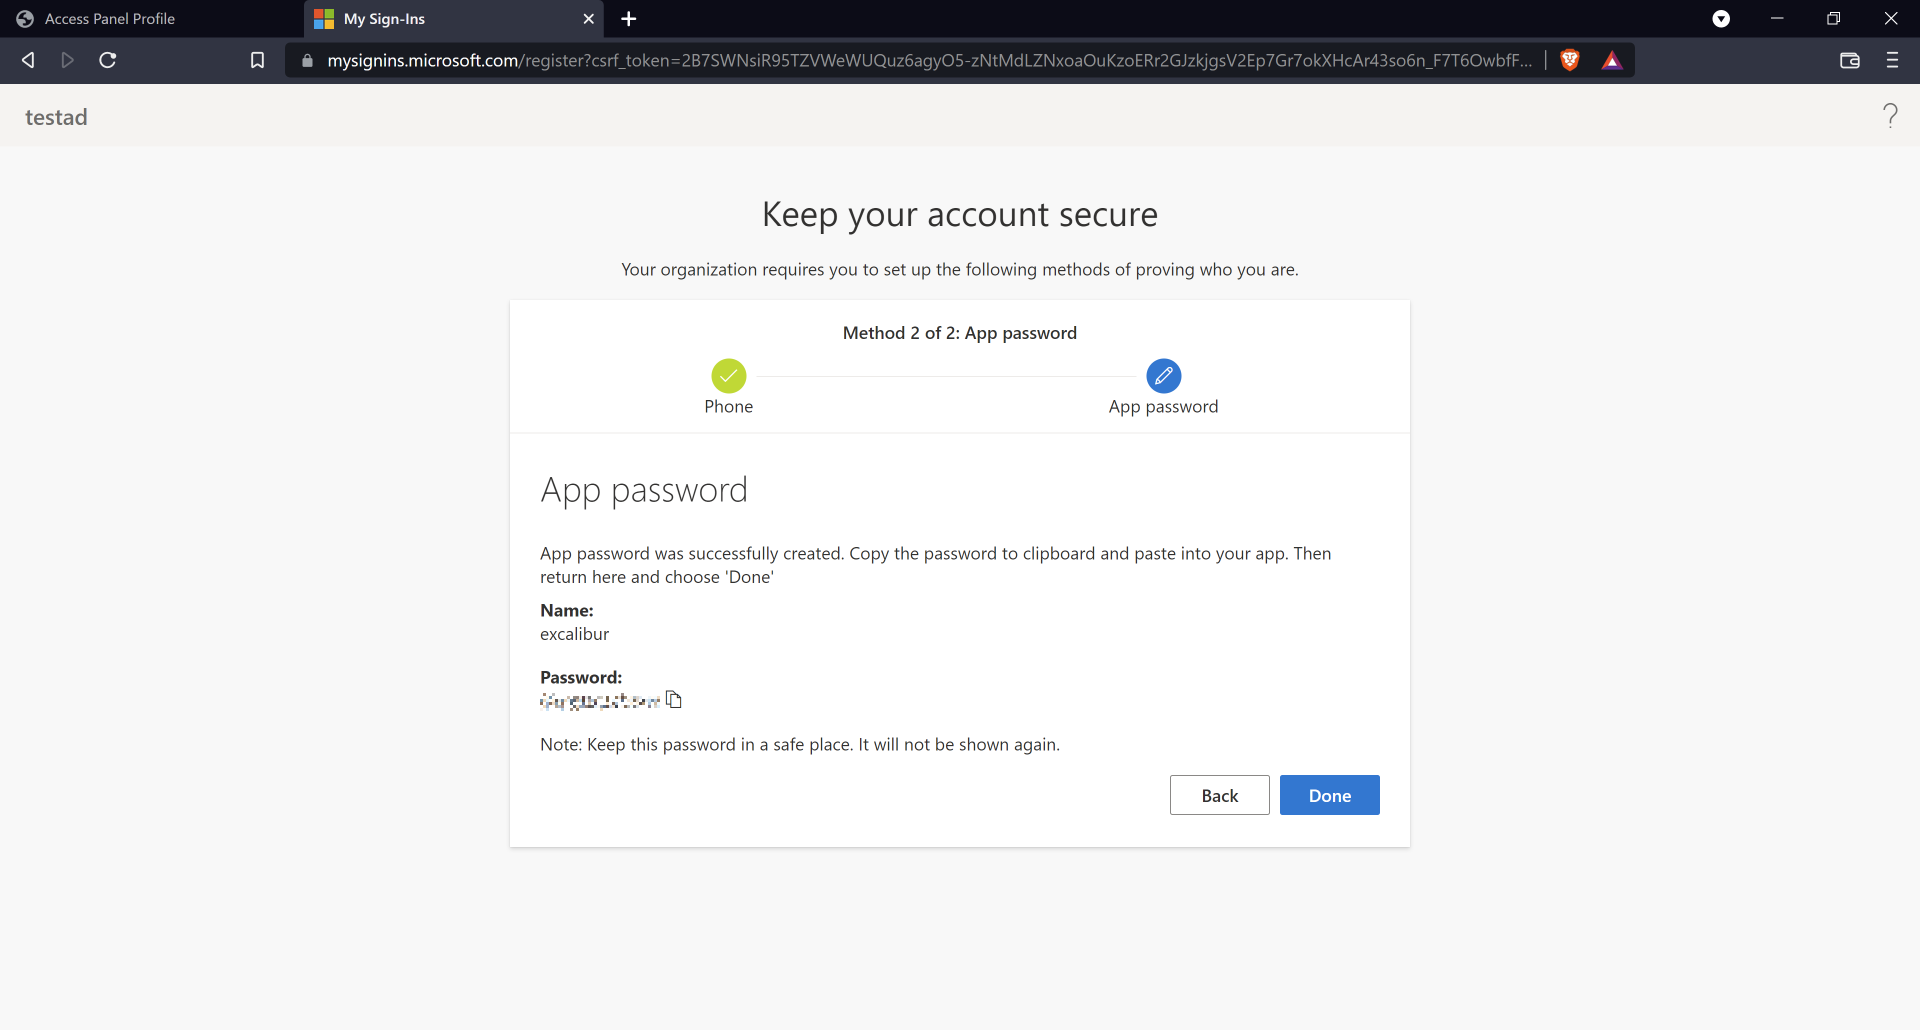This screenshot has height=1030, width=1920.
Task: Click the green Phone step checkmark
Action: point(728,376)
